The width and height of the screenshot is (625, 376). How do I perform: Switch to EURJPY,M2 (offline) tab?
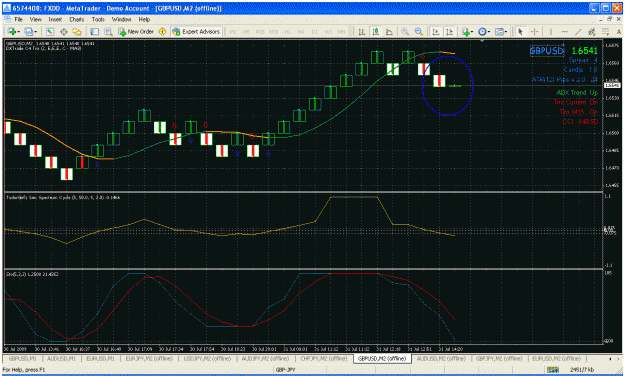coord(149,358)
